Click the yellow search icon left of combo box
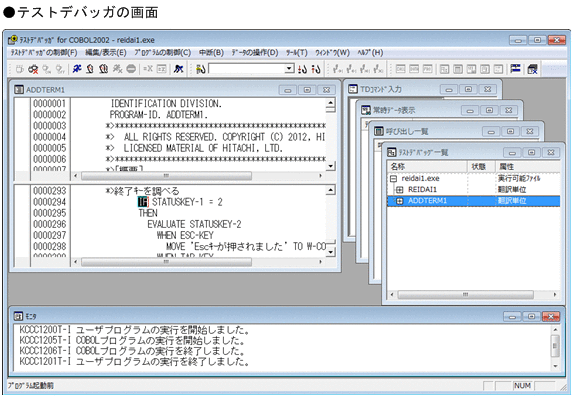The height and width of the screenshot is (399, 575). [201, 69]
